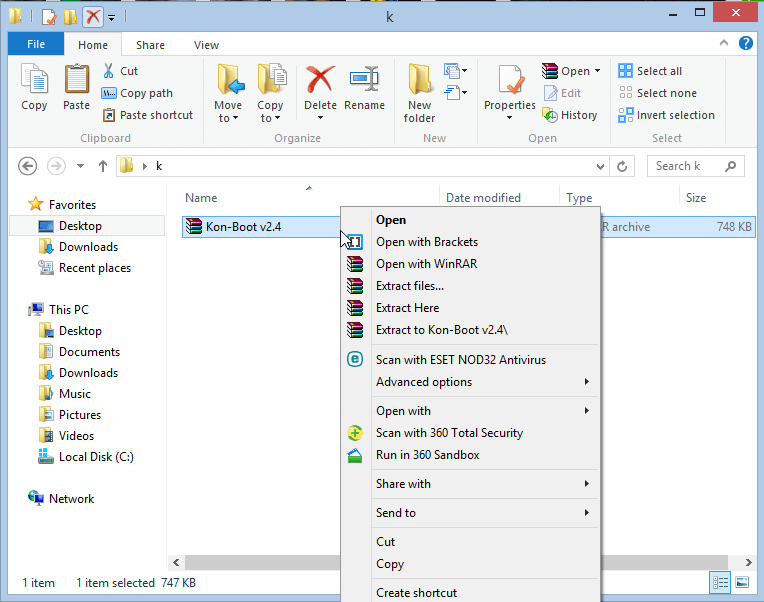764x602 pixels.
Task: Select the Home ribbon tab
Action: 93,45
